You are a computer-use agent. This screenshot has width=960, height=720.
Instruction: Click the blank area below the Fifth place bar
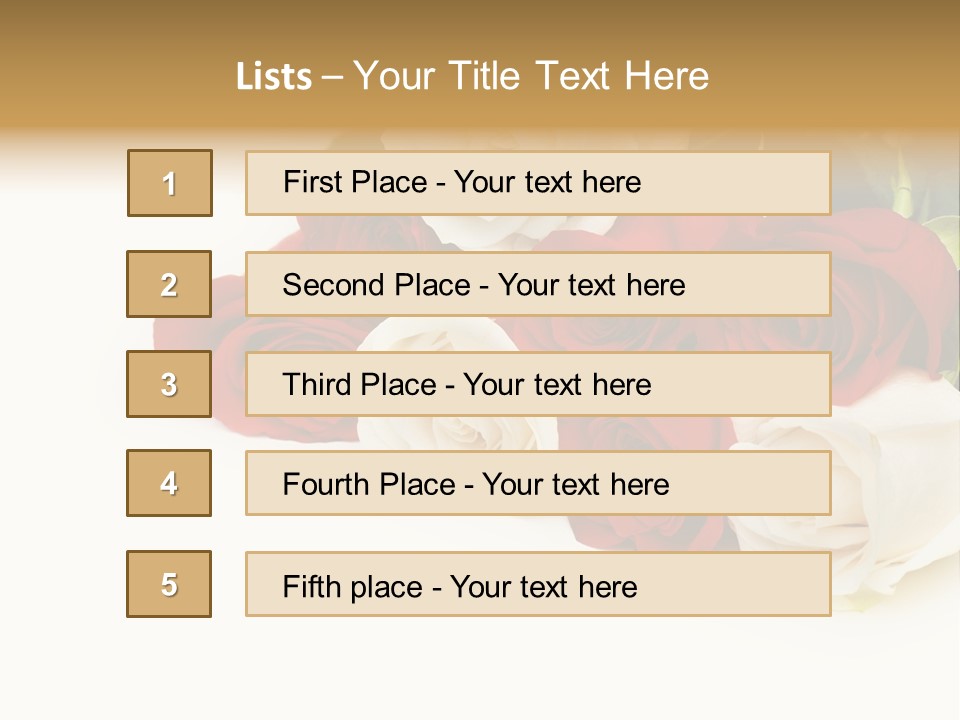pos(480,667)
